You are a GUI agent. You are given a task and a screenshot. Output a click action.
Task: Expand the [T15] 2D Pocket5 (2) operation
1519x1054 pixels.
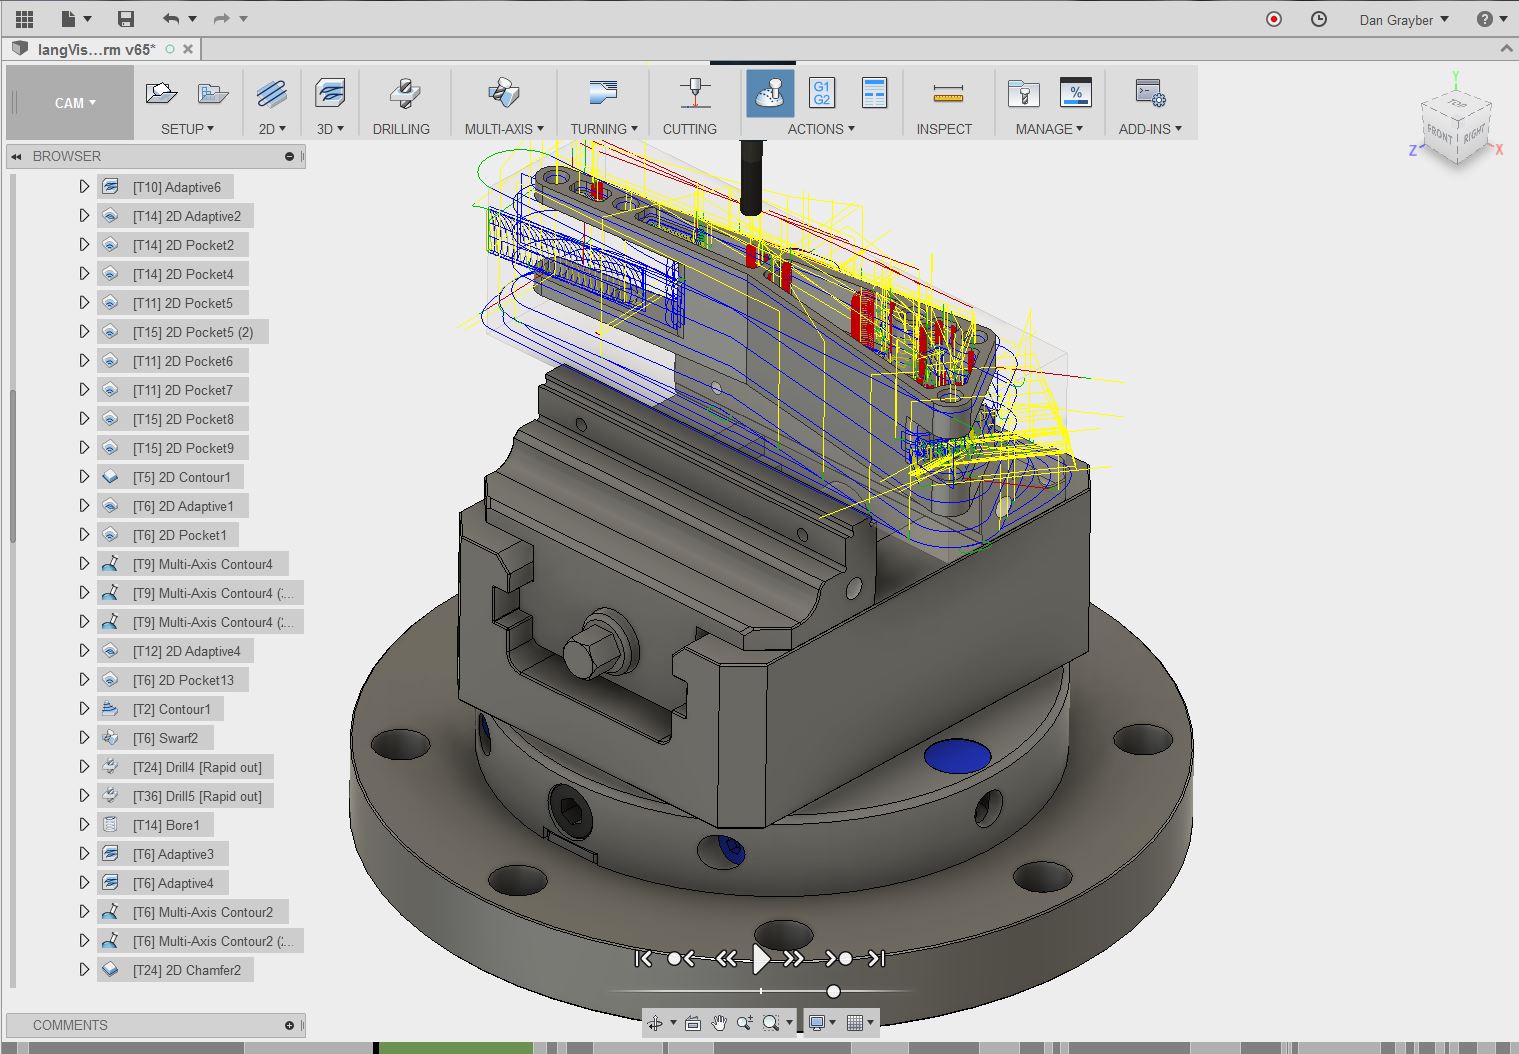pos(84,332)
